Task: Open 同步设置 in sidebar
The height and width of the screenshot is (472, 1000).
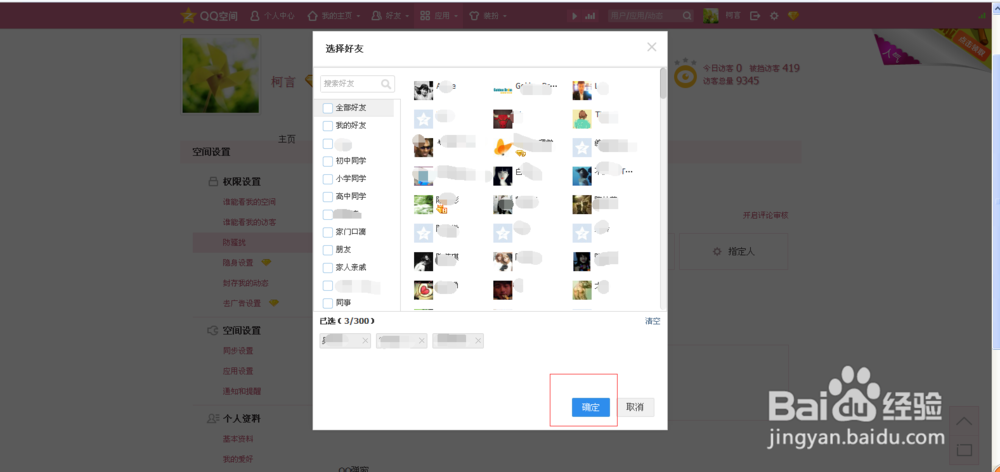Action: pos(238,351)
